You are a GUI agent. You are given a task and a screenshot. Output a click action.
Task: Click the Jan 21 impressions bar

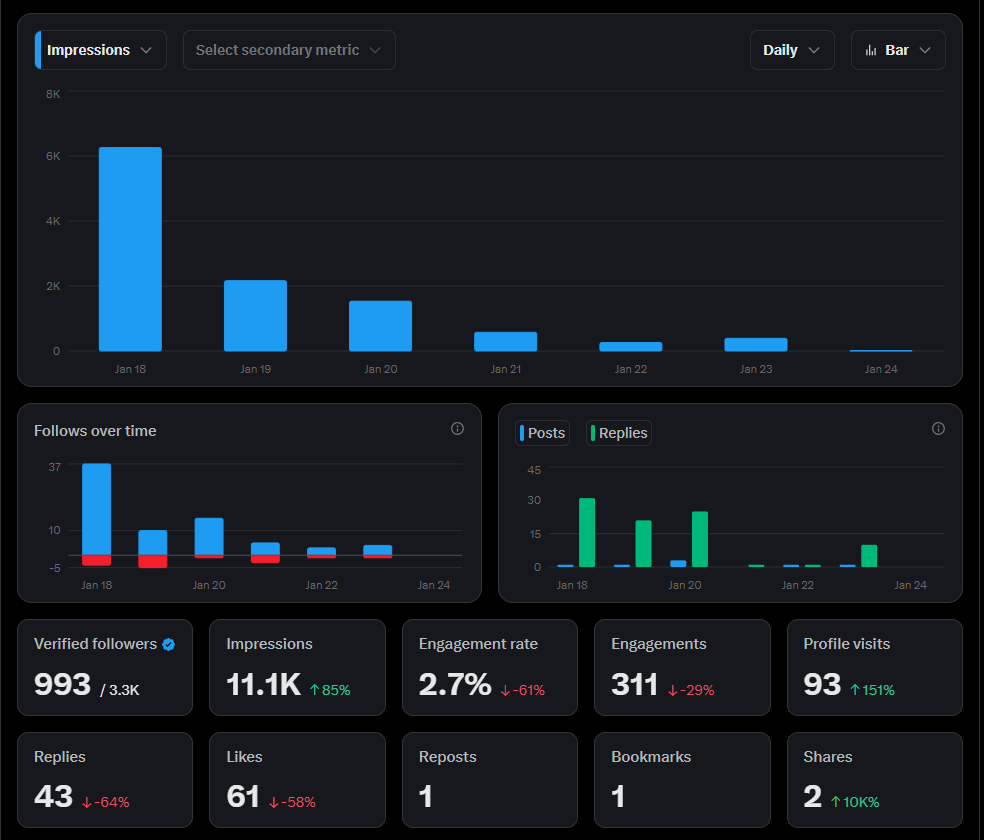click(505, 342)
